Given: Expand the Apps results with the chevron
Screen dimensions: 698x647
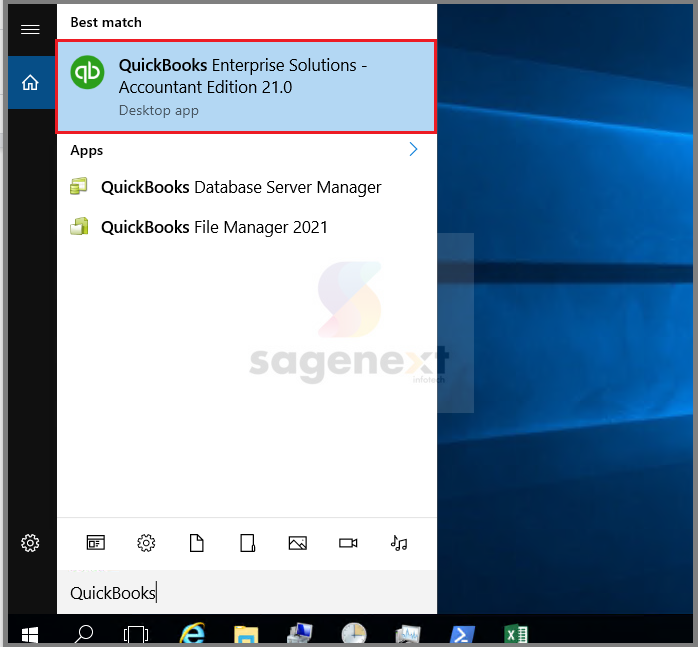Looking at the screenshot, I should tap(413, 149).
